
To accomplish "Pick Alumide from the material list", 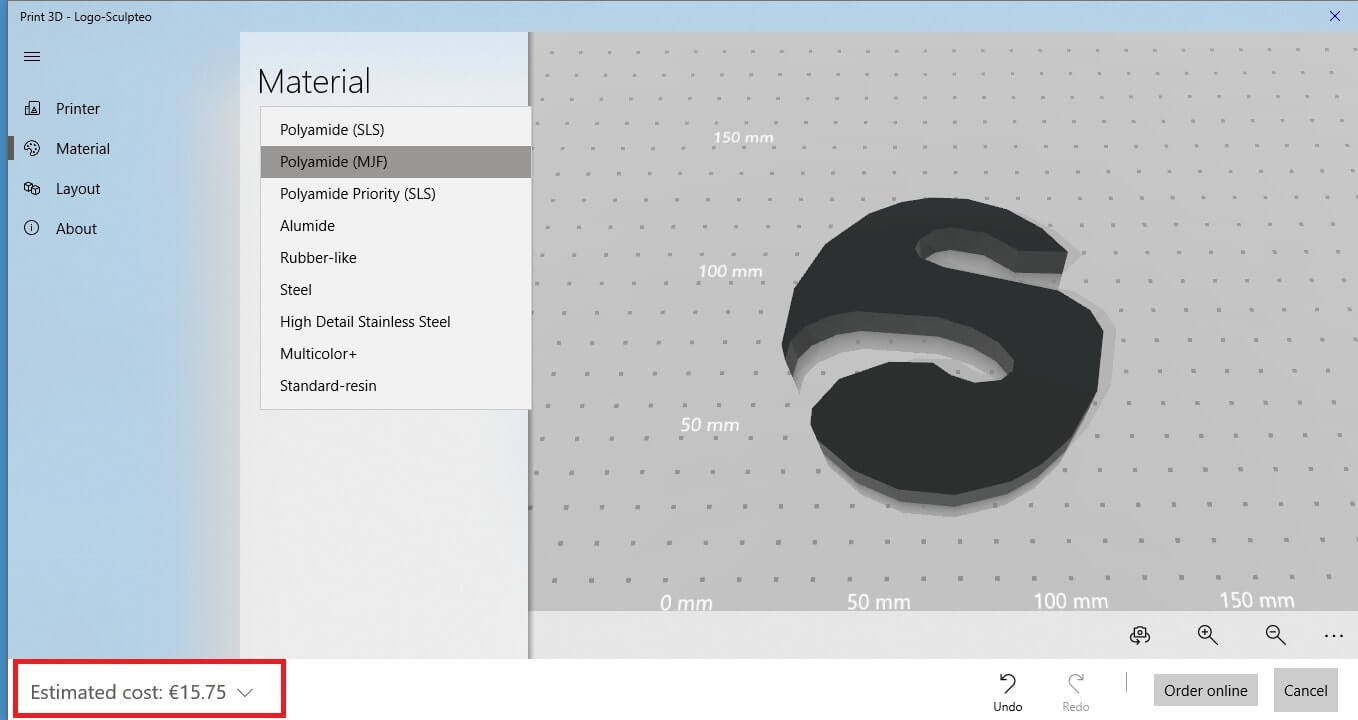I will pos(395,226).
